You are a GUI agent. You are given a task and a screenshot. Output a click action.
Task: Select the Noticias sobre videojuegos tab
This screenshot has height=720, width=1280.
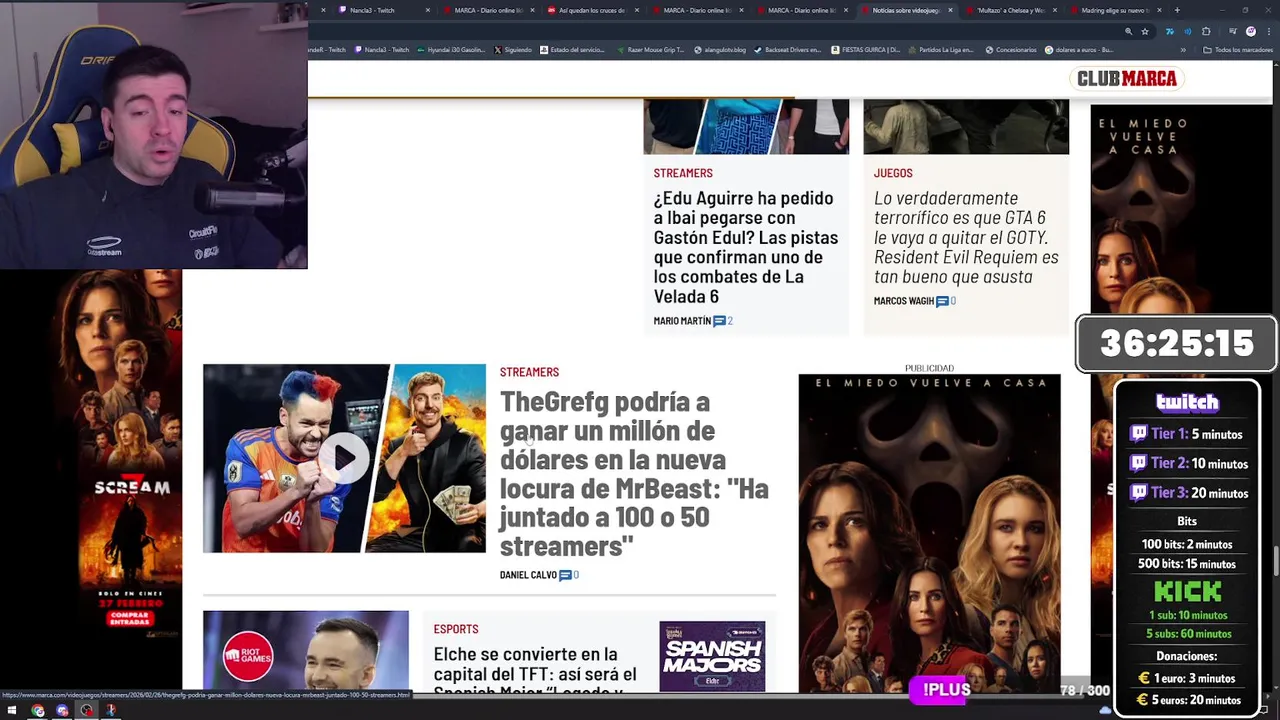click(x=905, y=10)
